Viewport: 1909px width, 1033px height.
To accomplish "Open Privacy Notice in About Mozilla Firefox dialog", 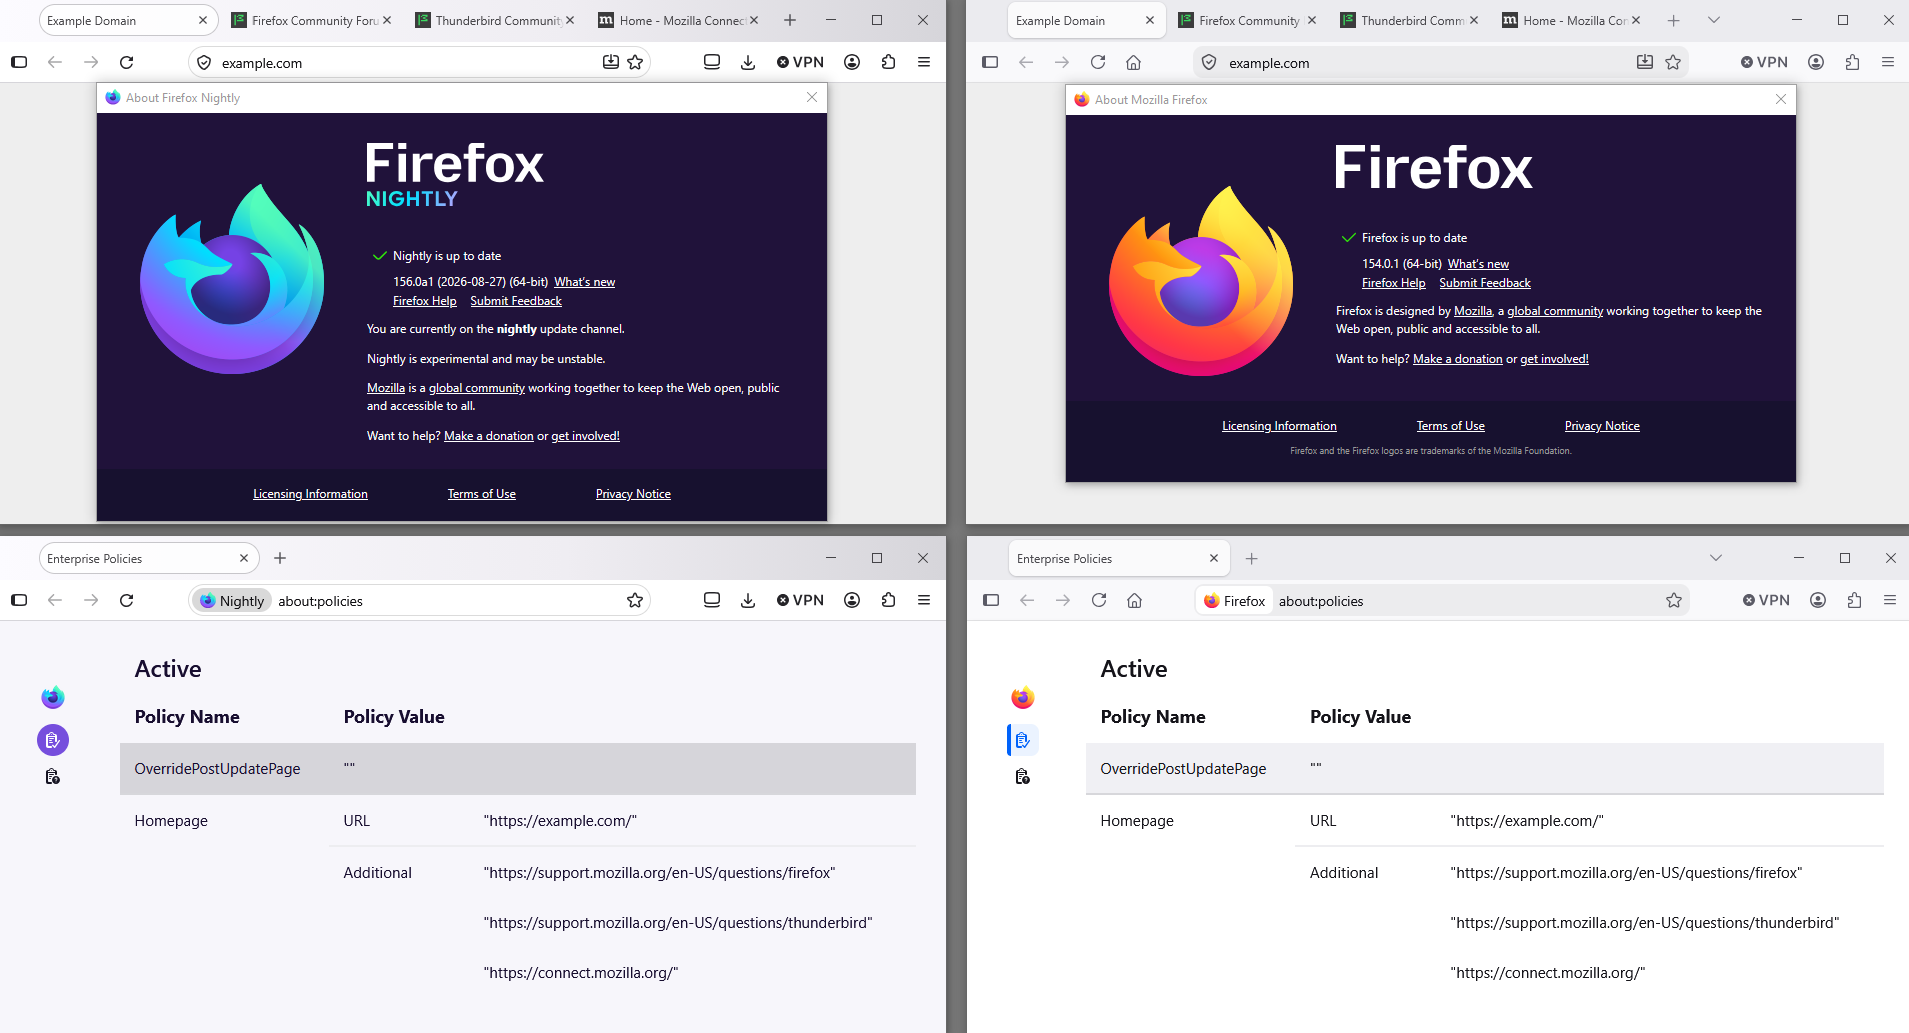I will click(1602, 426).
